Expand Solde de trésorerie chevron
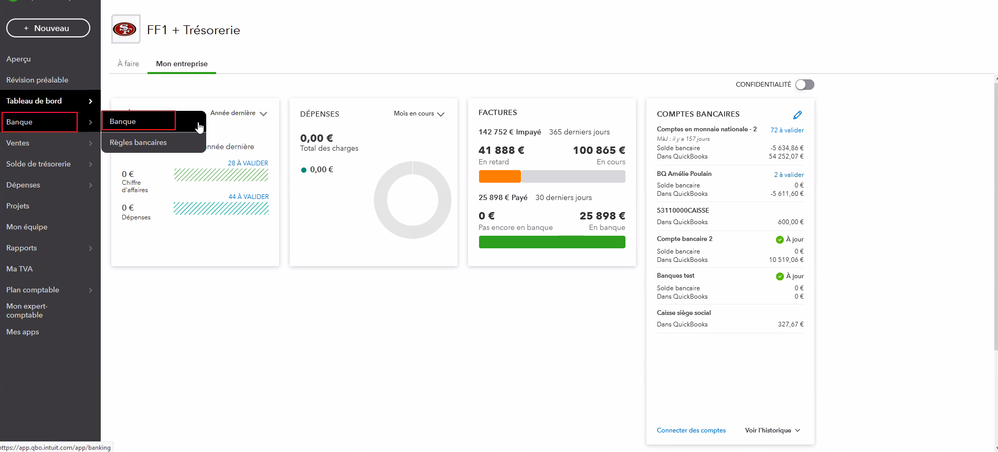This screenshot has width=998, height=452. tap(90, 164)
